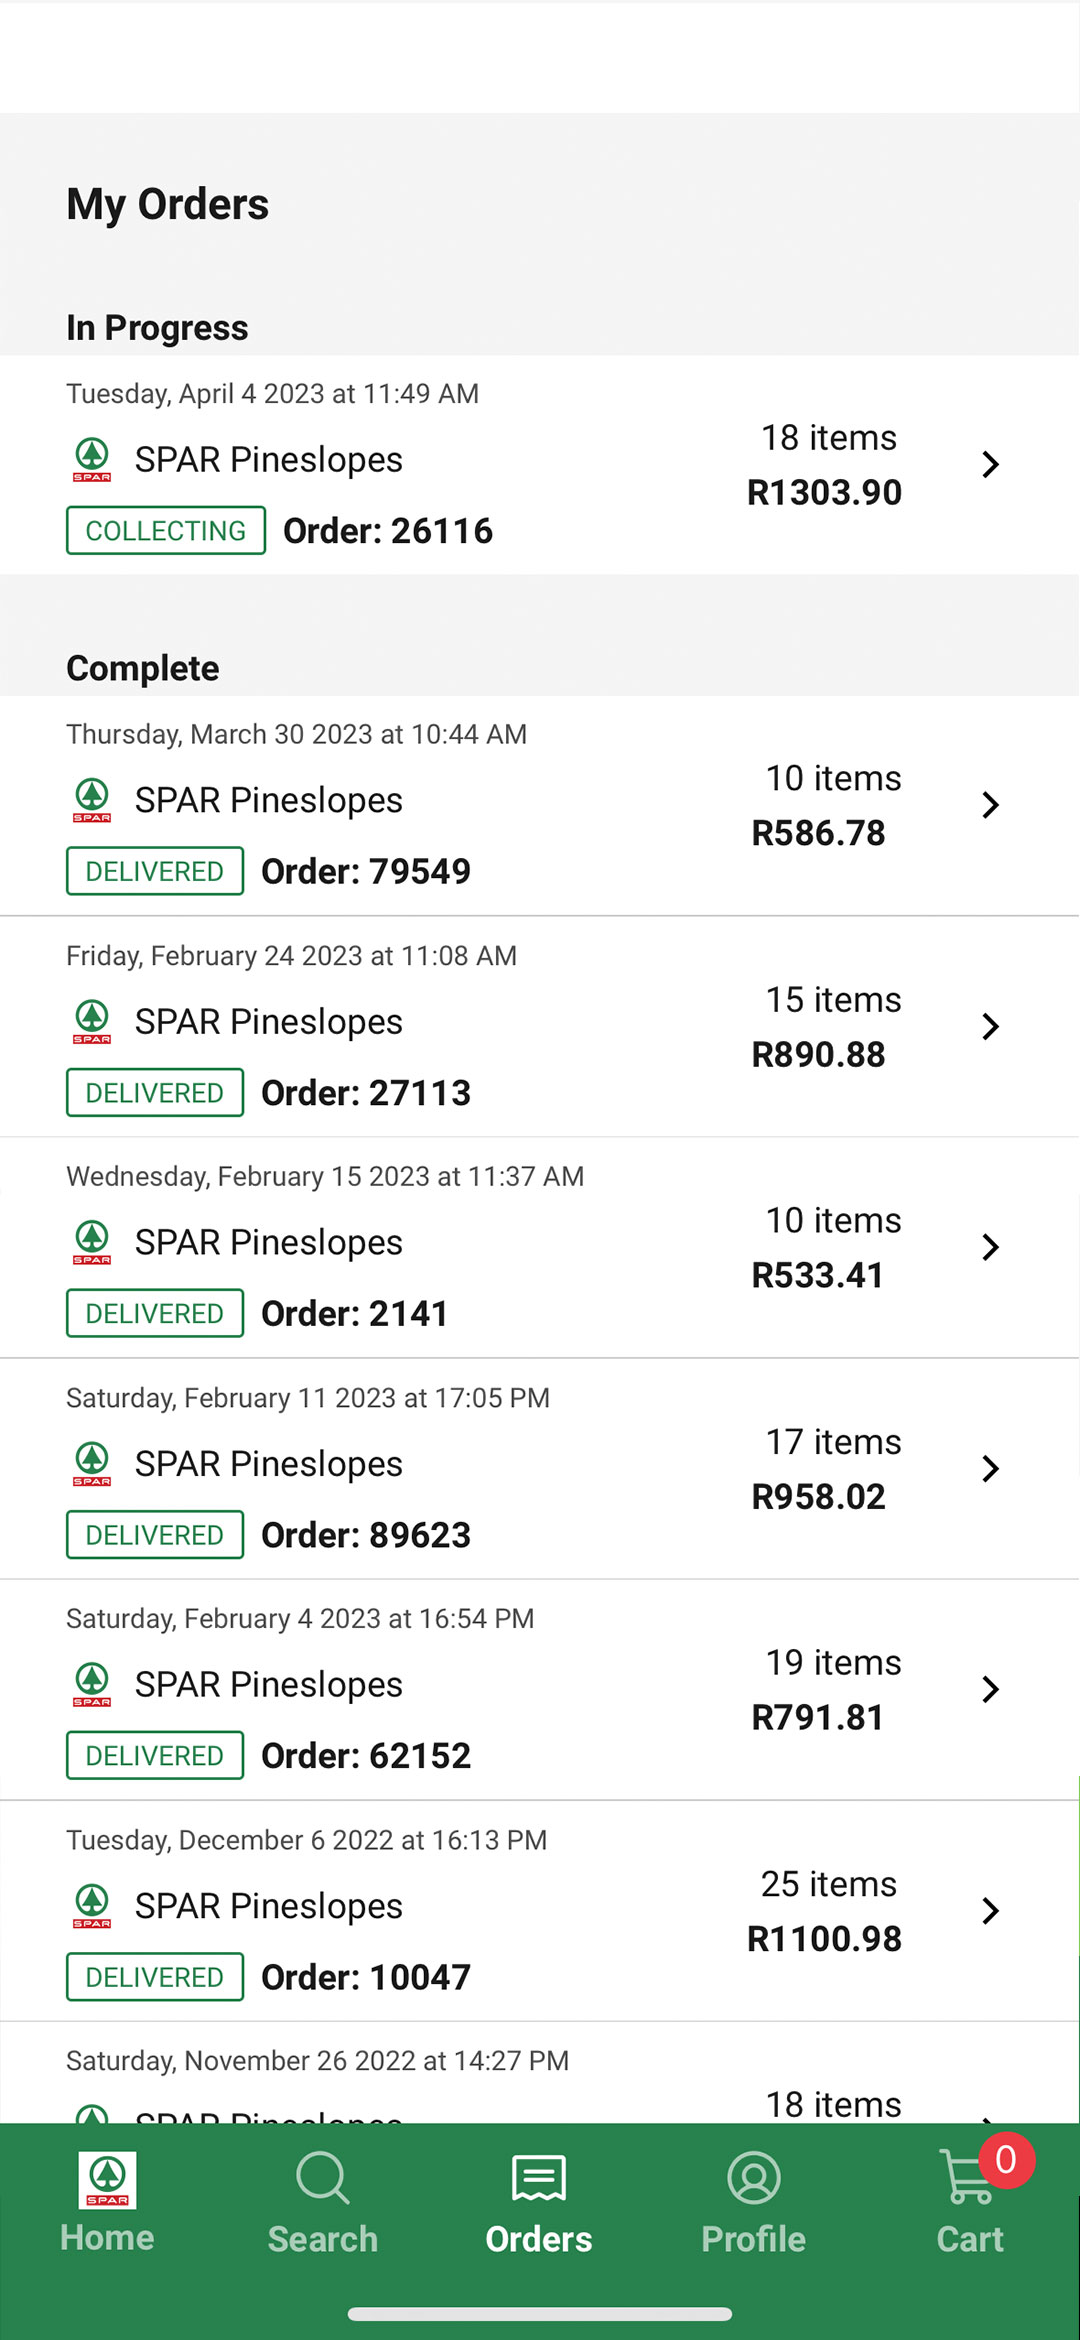Click SPAR logo beside order 79549
This screenshot has height=2340, width=1080.
pos(92,801)
